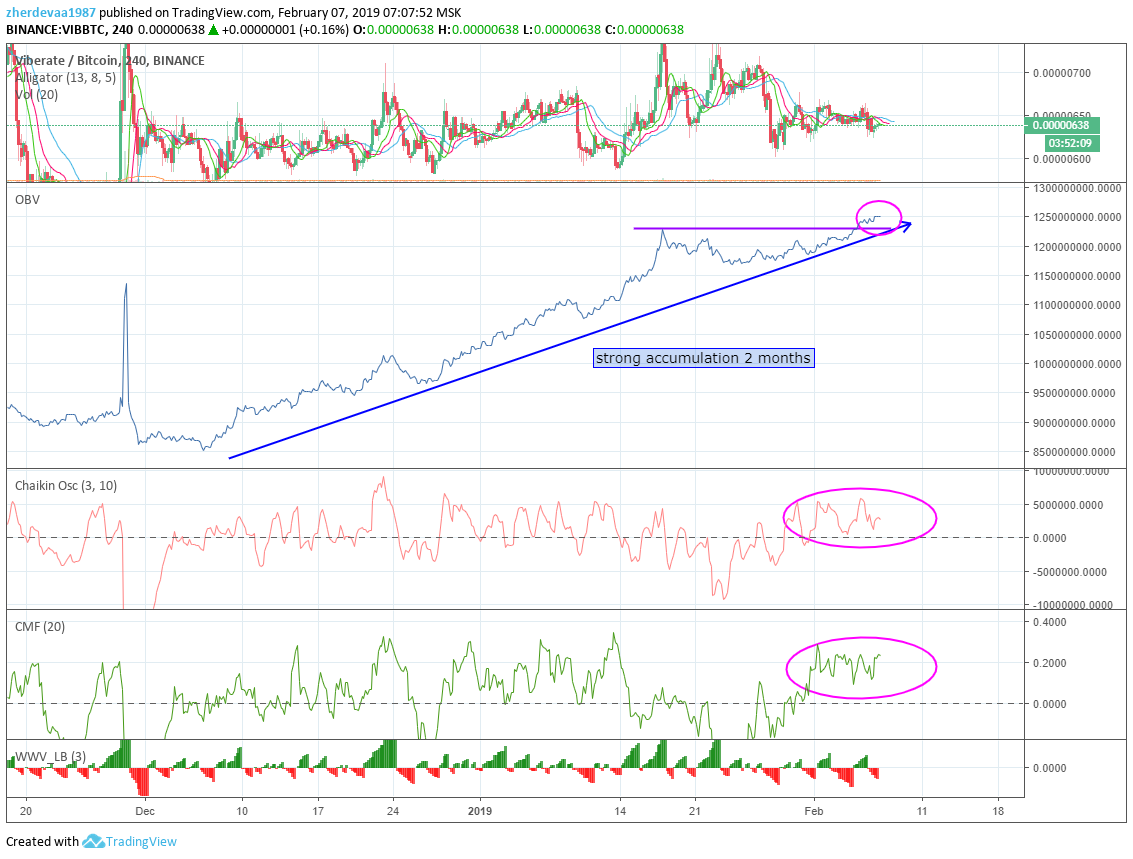Image resolution: width=1133 pixels, height=859 pixels.
Task: Click the 0.2000 CMF axis value
Action: tap(1049, 663)
